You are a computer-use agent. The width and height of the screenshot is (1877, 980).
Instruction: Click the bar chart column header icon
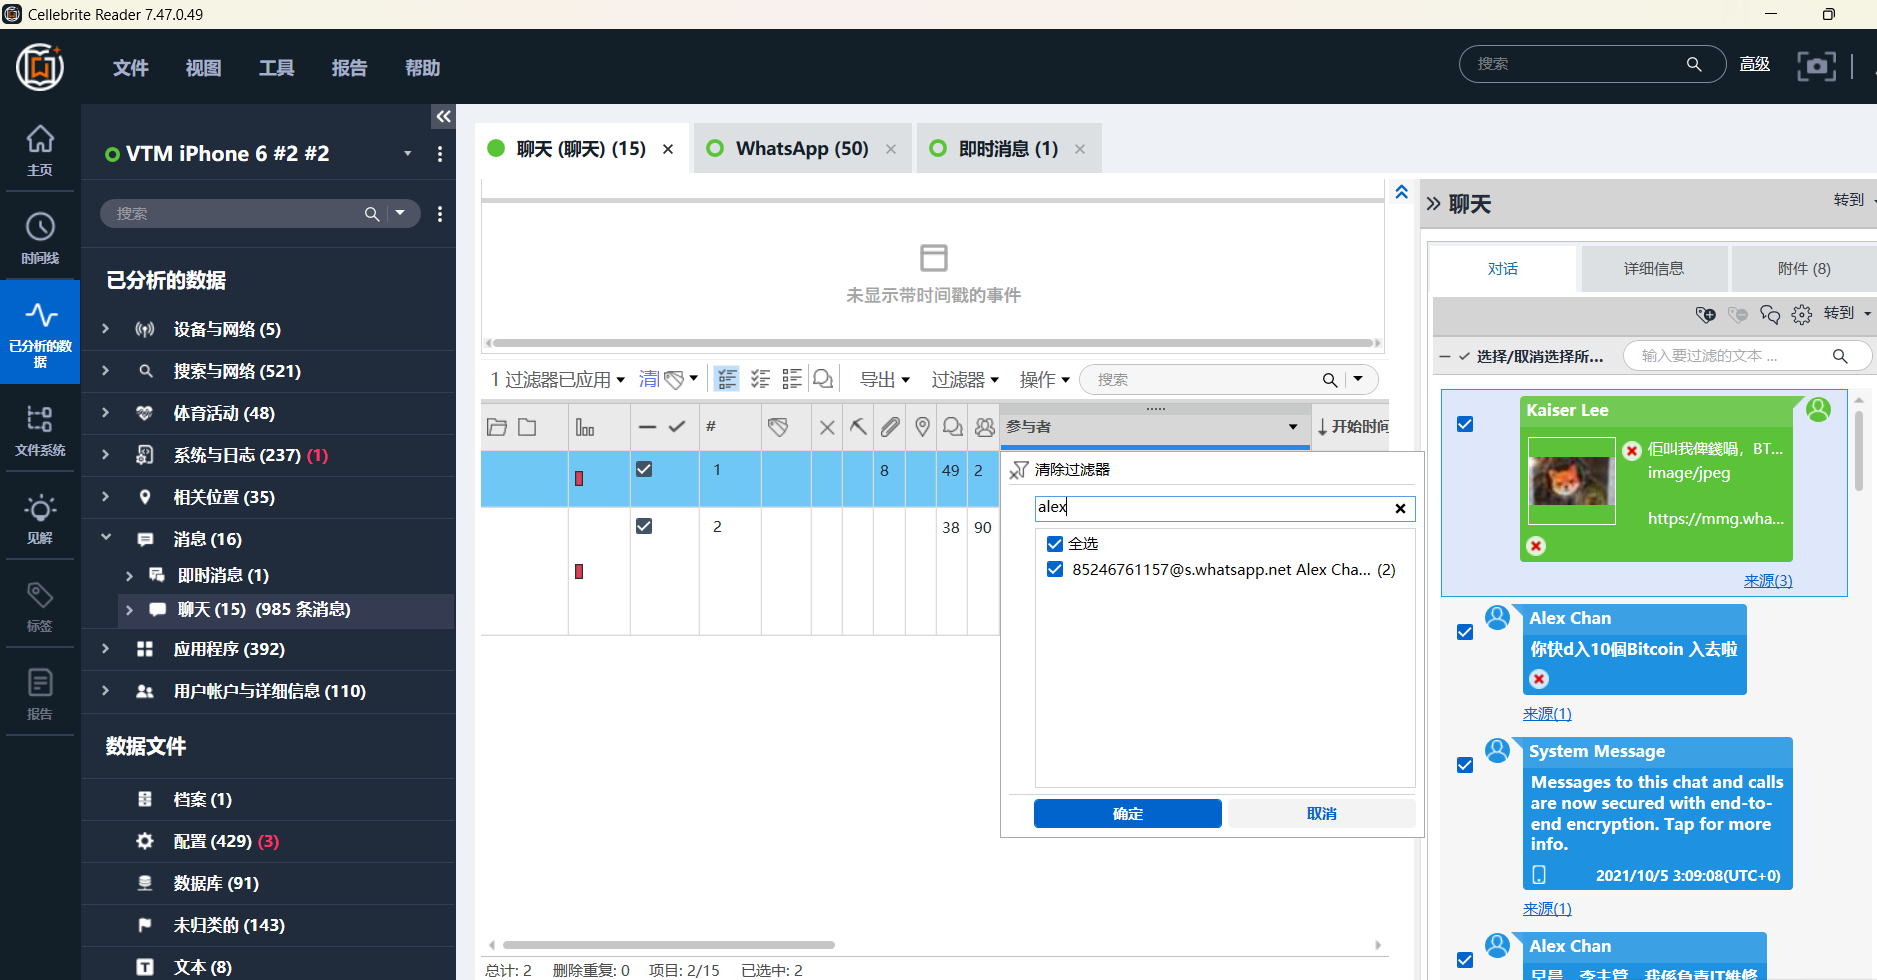(x=585, y=427)
